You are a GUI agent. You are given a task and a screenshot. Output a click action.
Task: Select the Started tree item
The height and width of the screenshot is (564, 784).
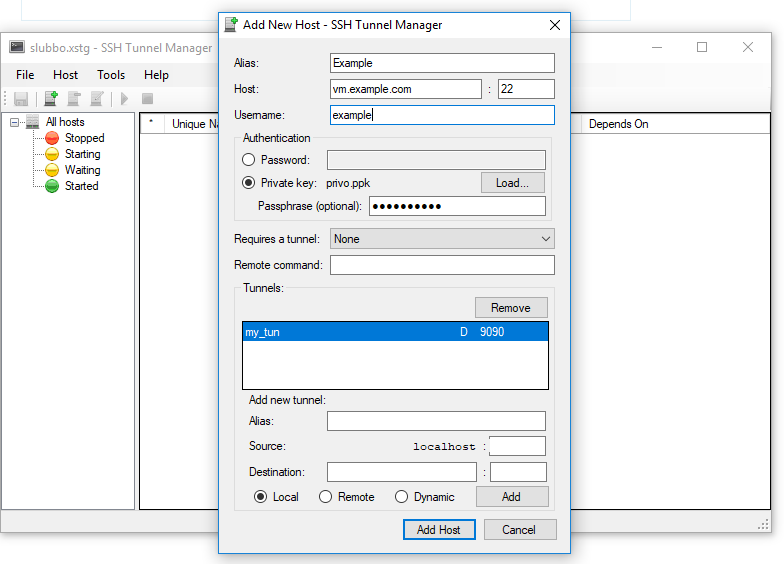coord(82,186)
